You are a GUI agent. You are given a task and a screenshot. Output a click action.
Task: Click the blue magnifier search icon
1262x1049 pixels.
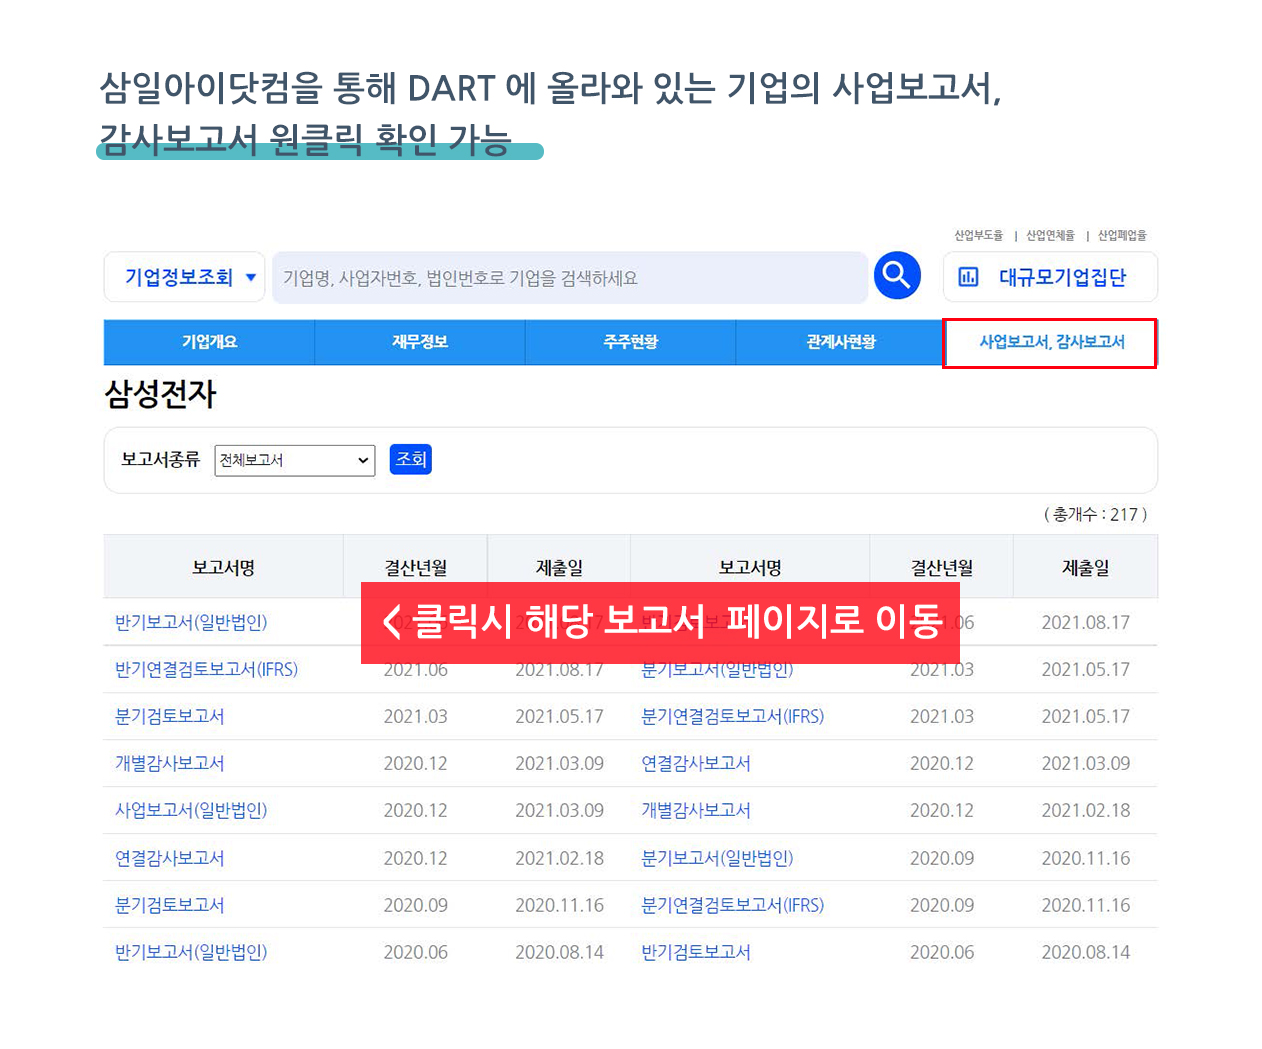897,275
